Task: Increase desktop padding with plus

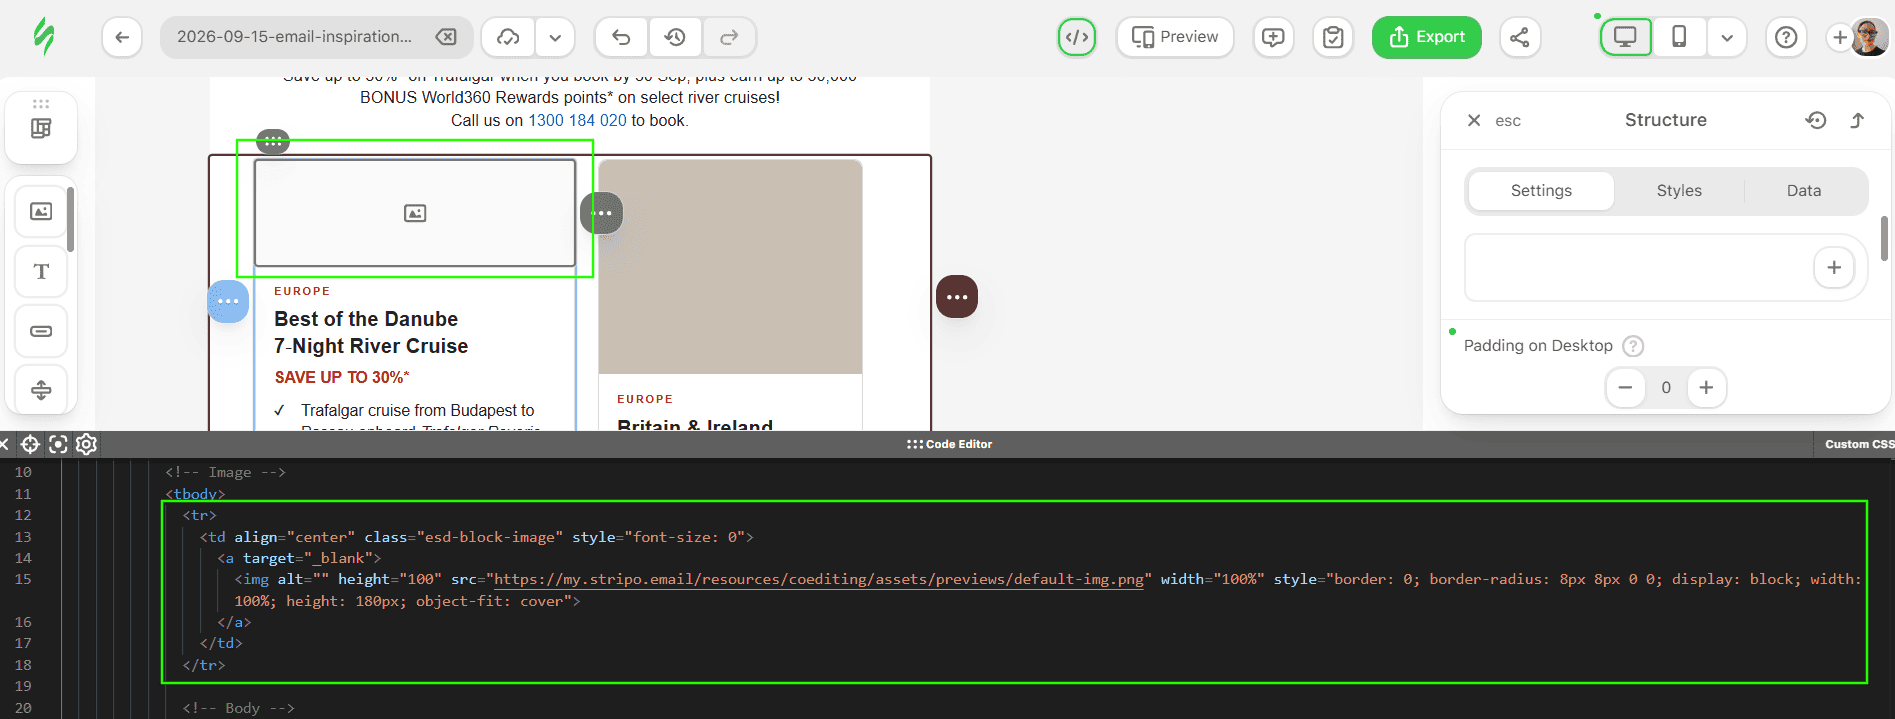Action: point(1706,387)
